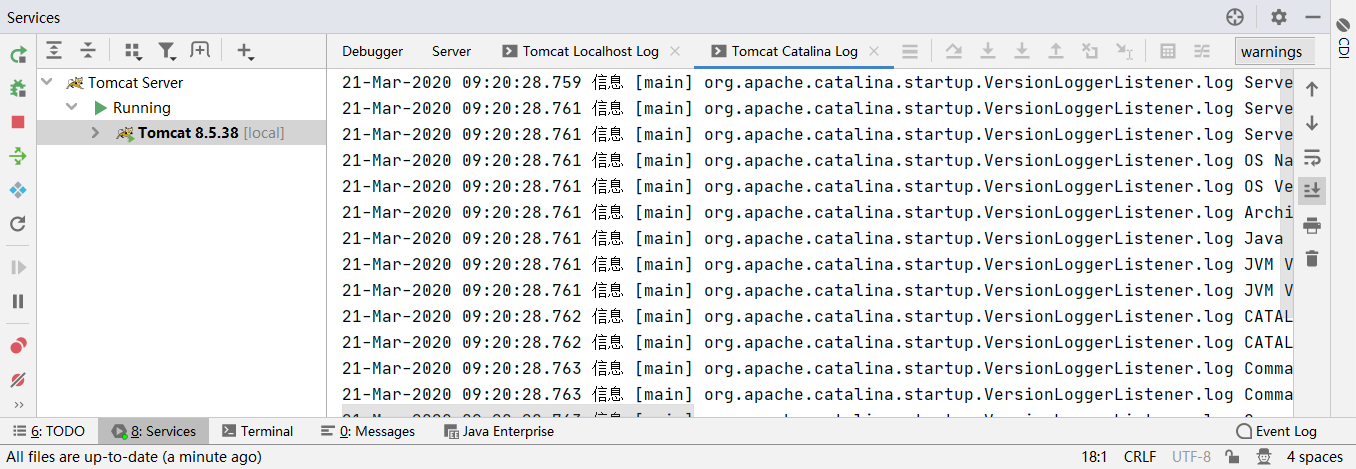This screenshot has width=1356, height=469.
Task: Print the Catalina log output
Action: click(1312, 225)
